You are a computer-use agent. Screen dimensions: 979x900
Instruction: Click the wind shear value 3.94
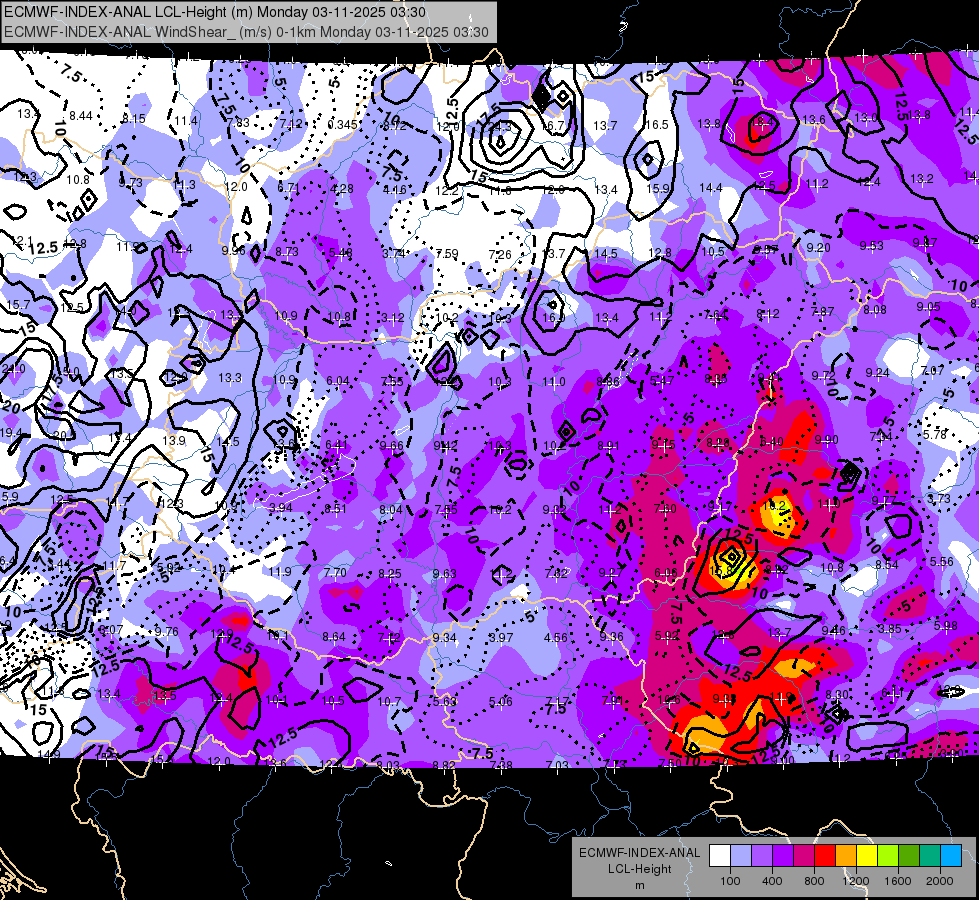pyautogui.click(x=281, y=507)
